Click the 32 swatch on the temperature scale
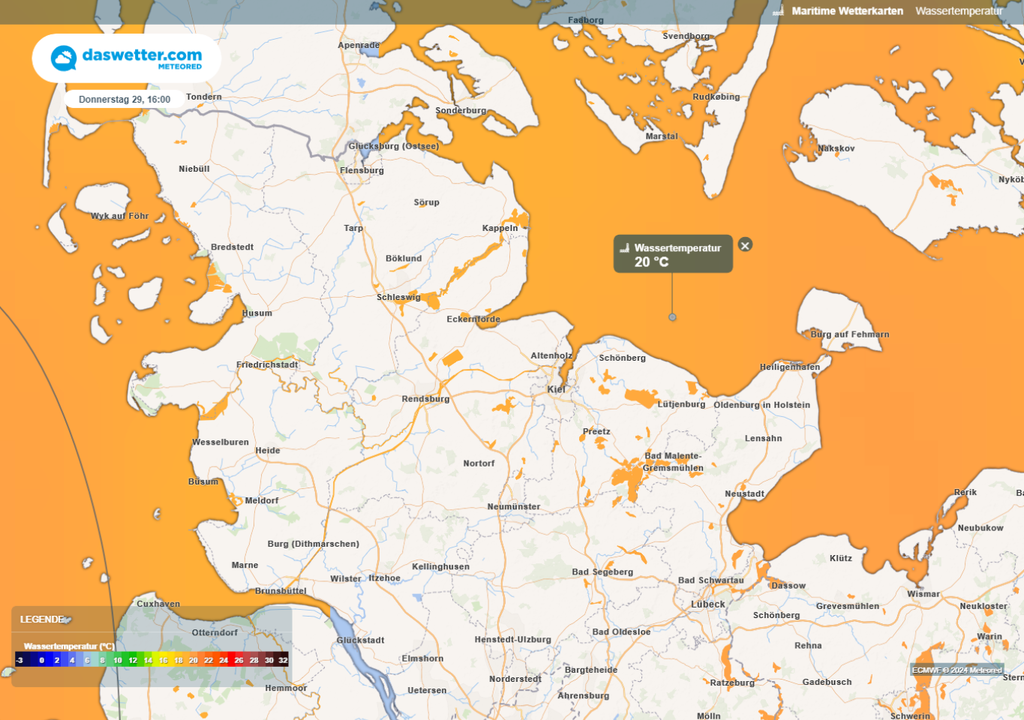The height and width of the screenshot is (720, 1024). coord(283,660)
